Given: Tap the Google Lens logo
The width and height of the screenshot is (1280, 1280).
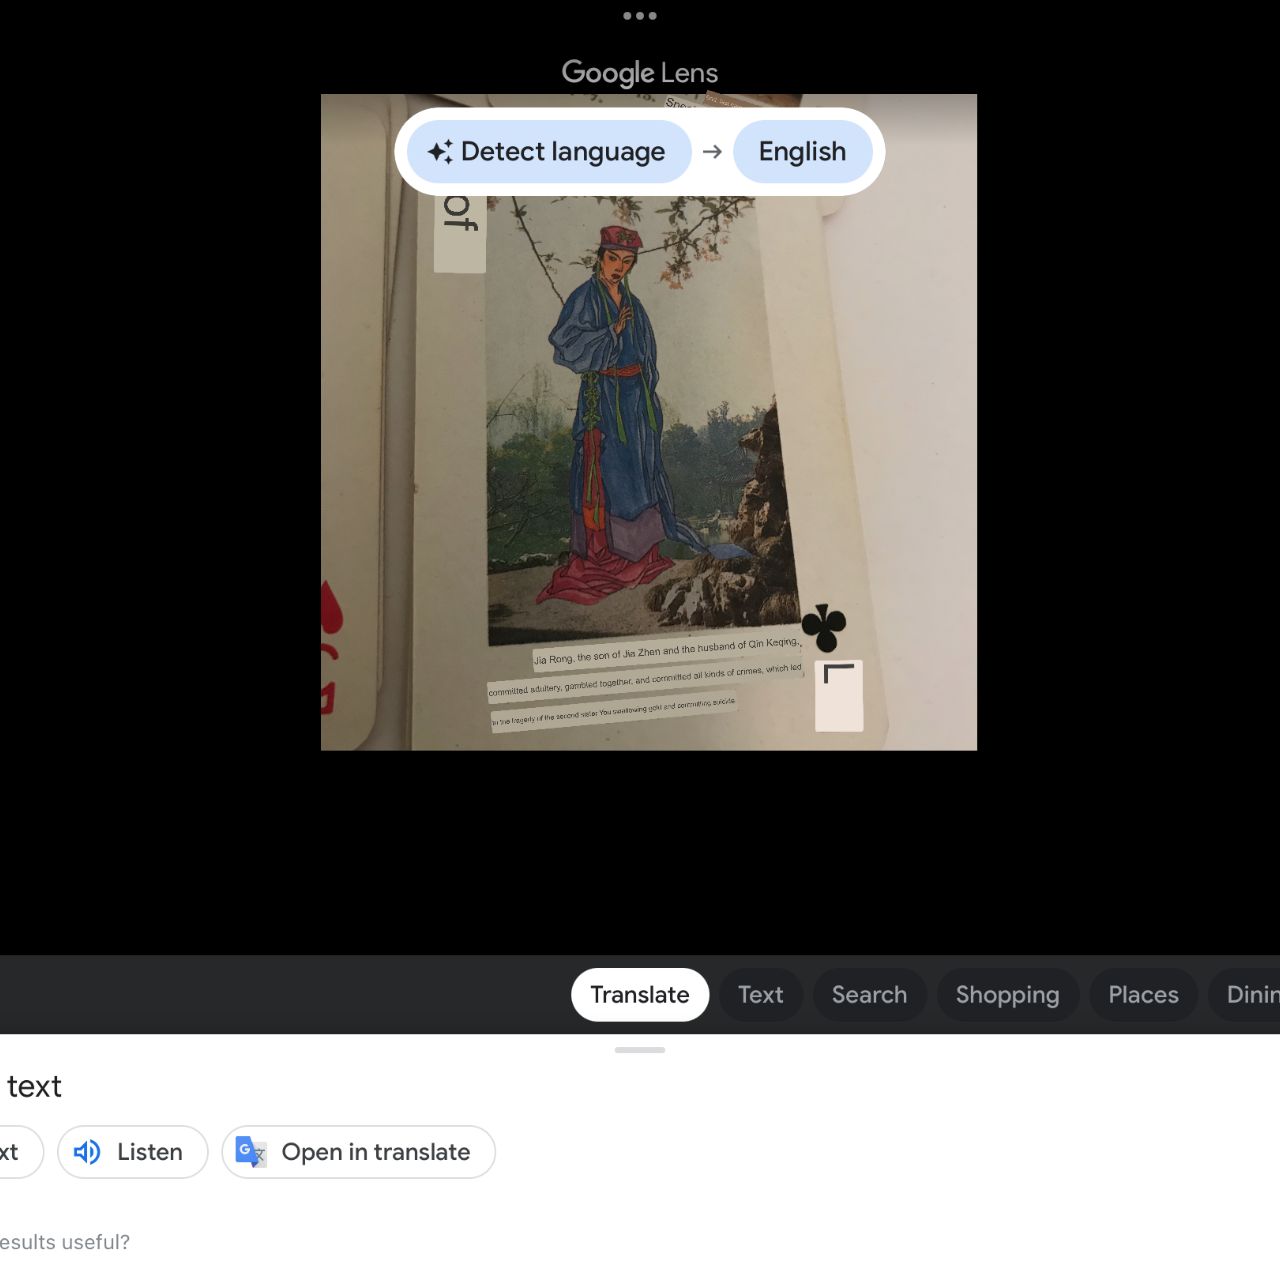Looking at the screenshot, I should (639, 72).
